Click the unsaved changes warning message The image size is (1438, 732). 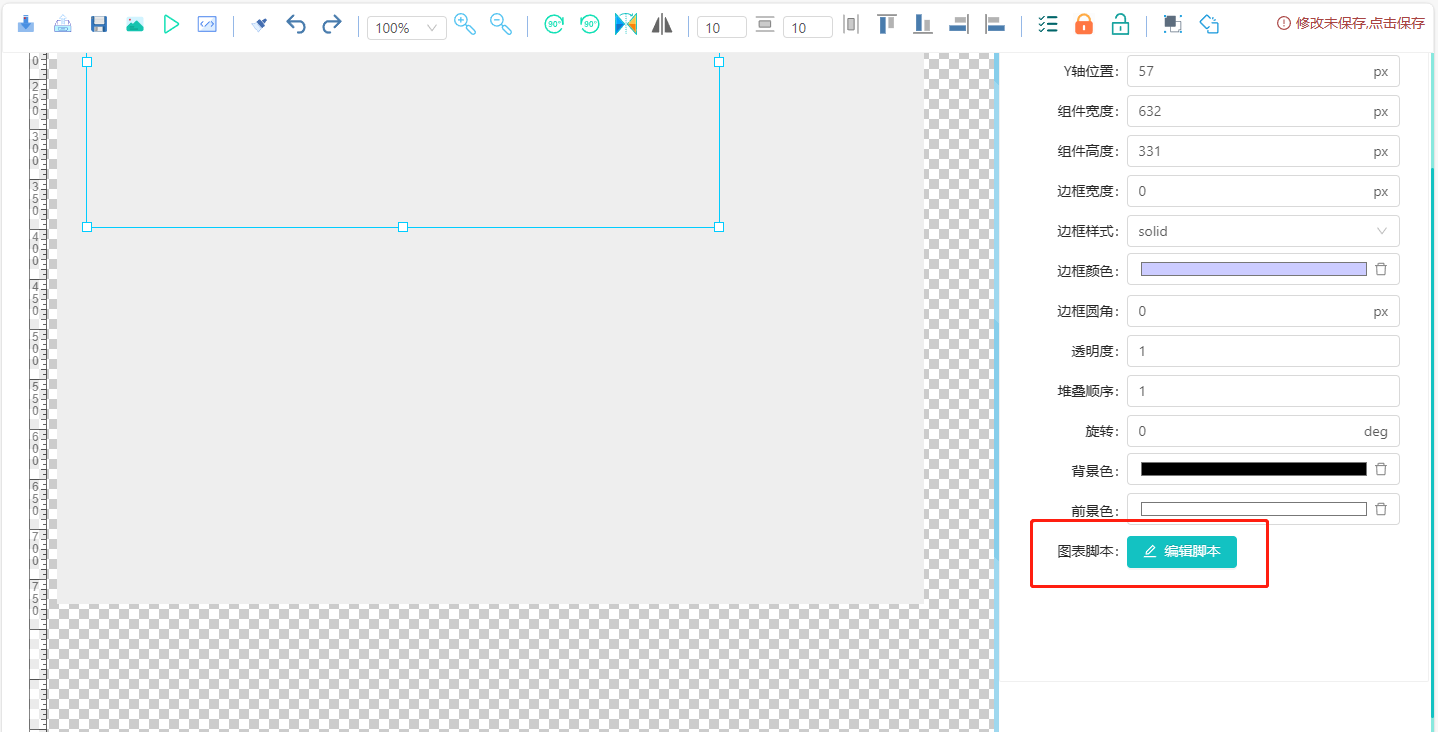point(1351,23)
